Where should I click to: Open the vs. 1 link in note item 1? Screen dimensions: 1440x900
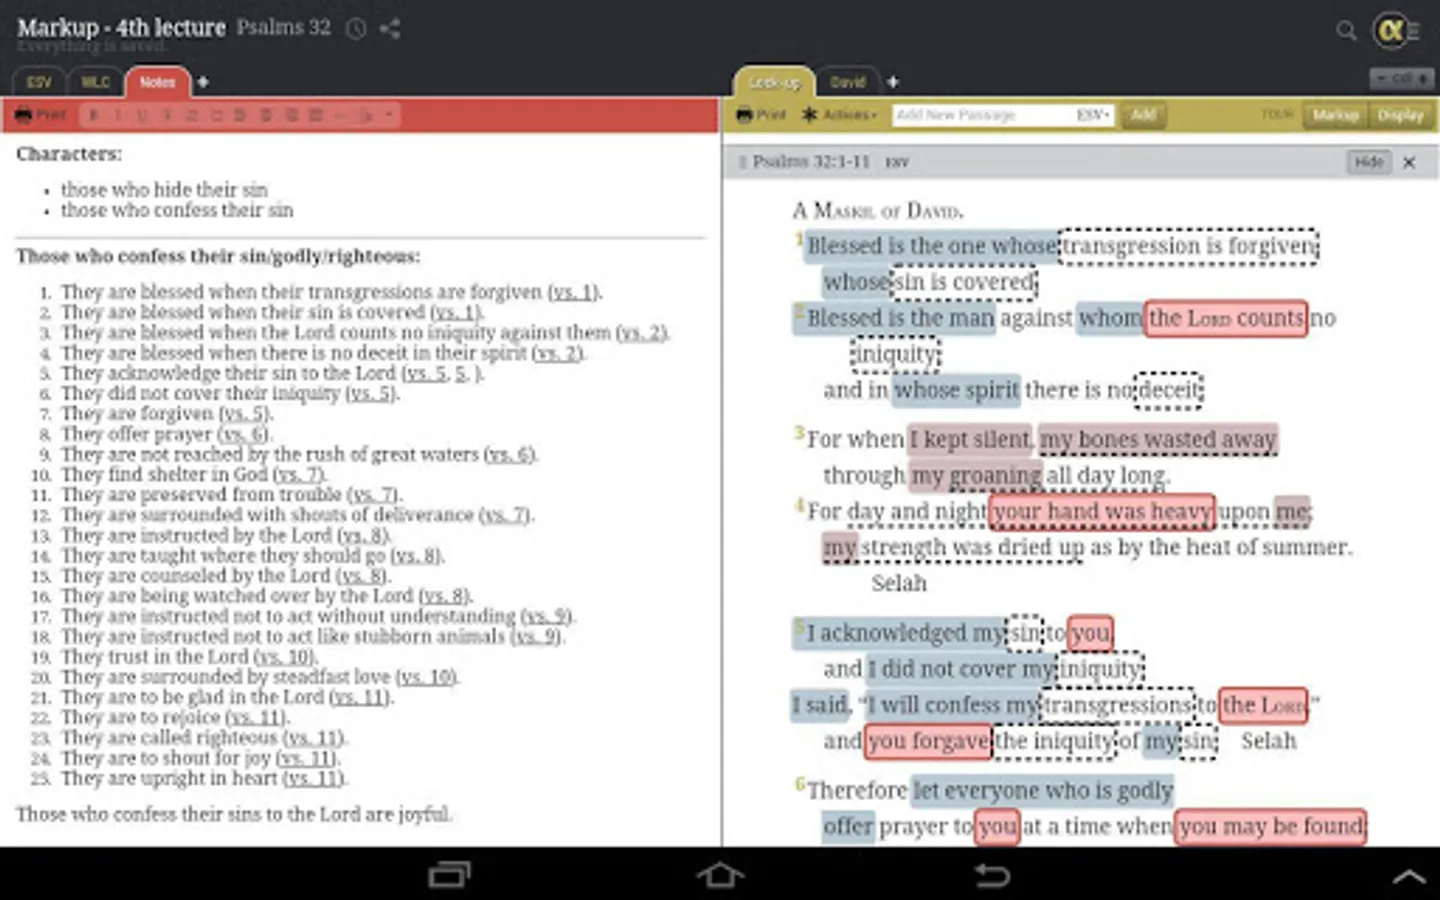pyautogui.click(x=573, y=292)
